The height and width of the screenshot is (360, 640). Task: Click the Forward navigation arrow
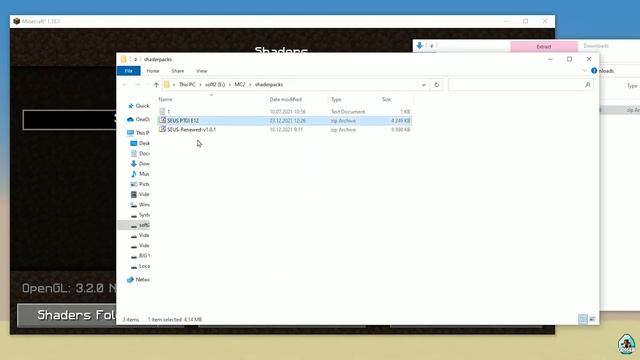pyautogui.click(x=138, y=85)
